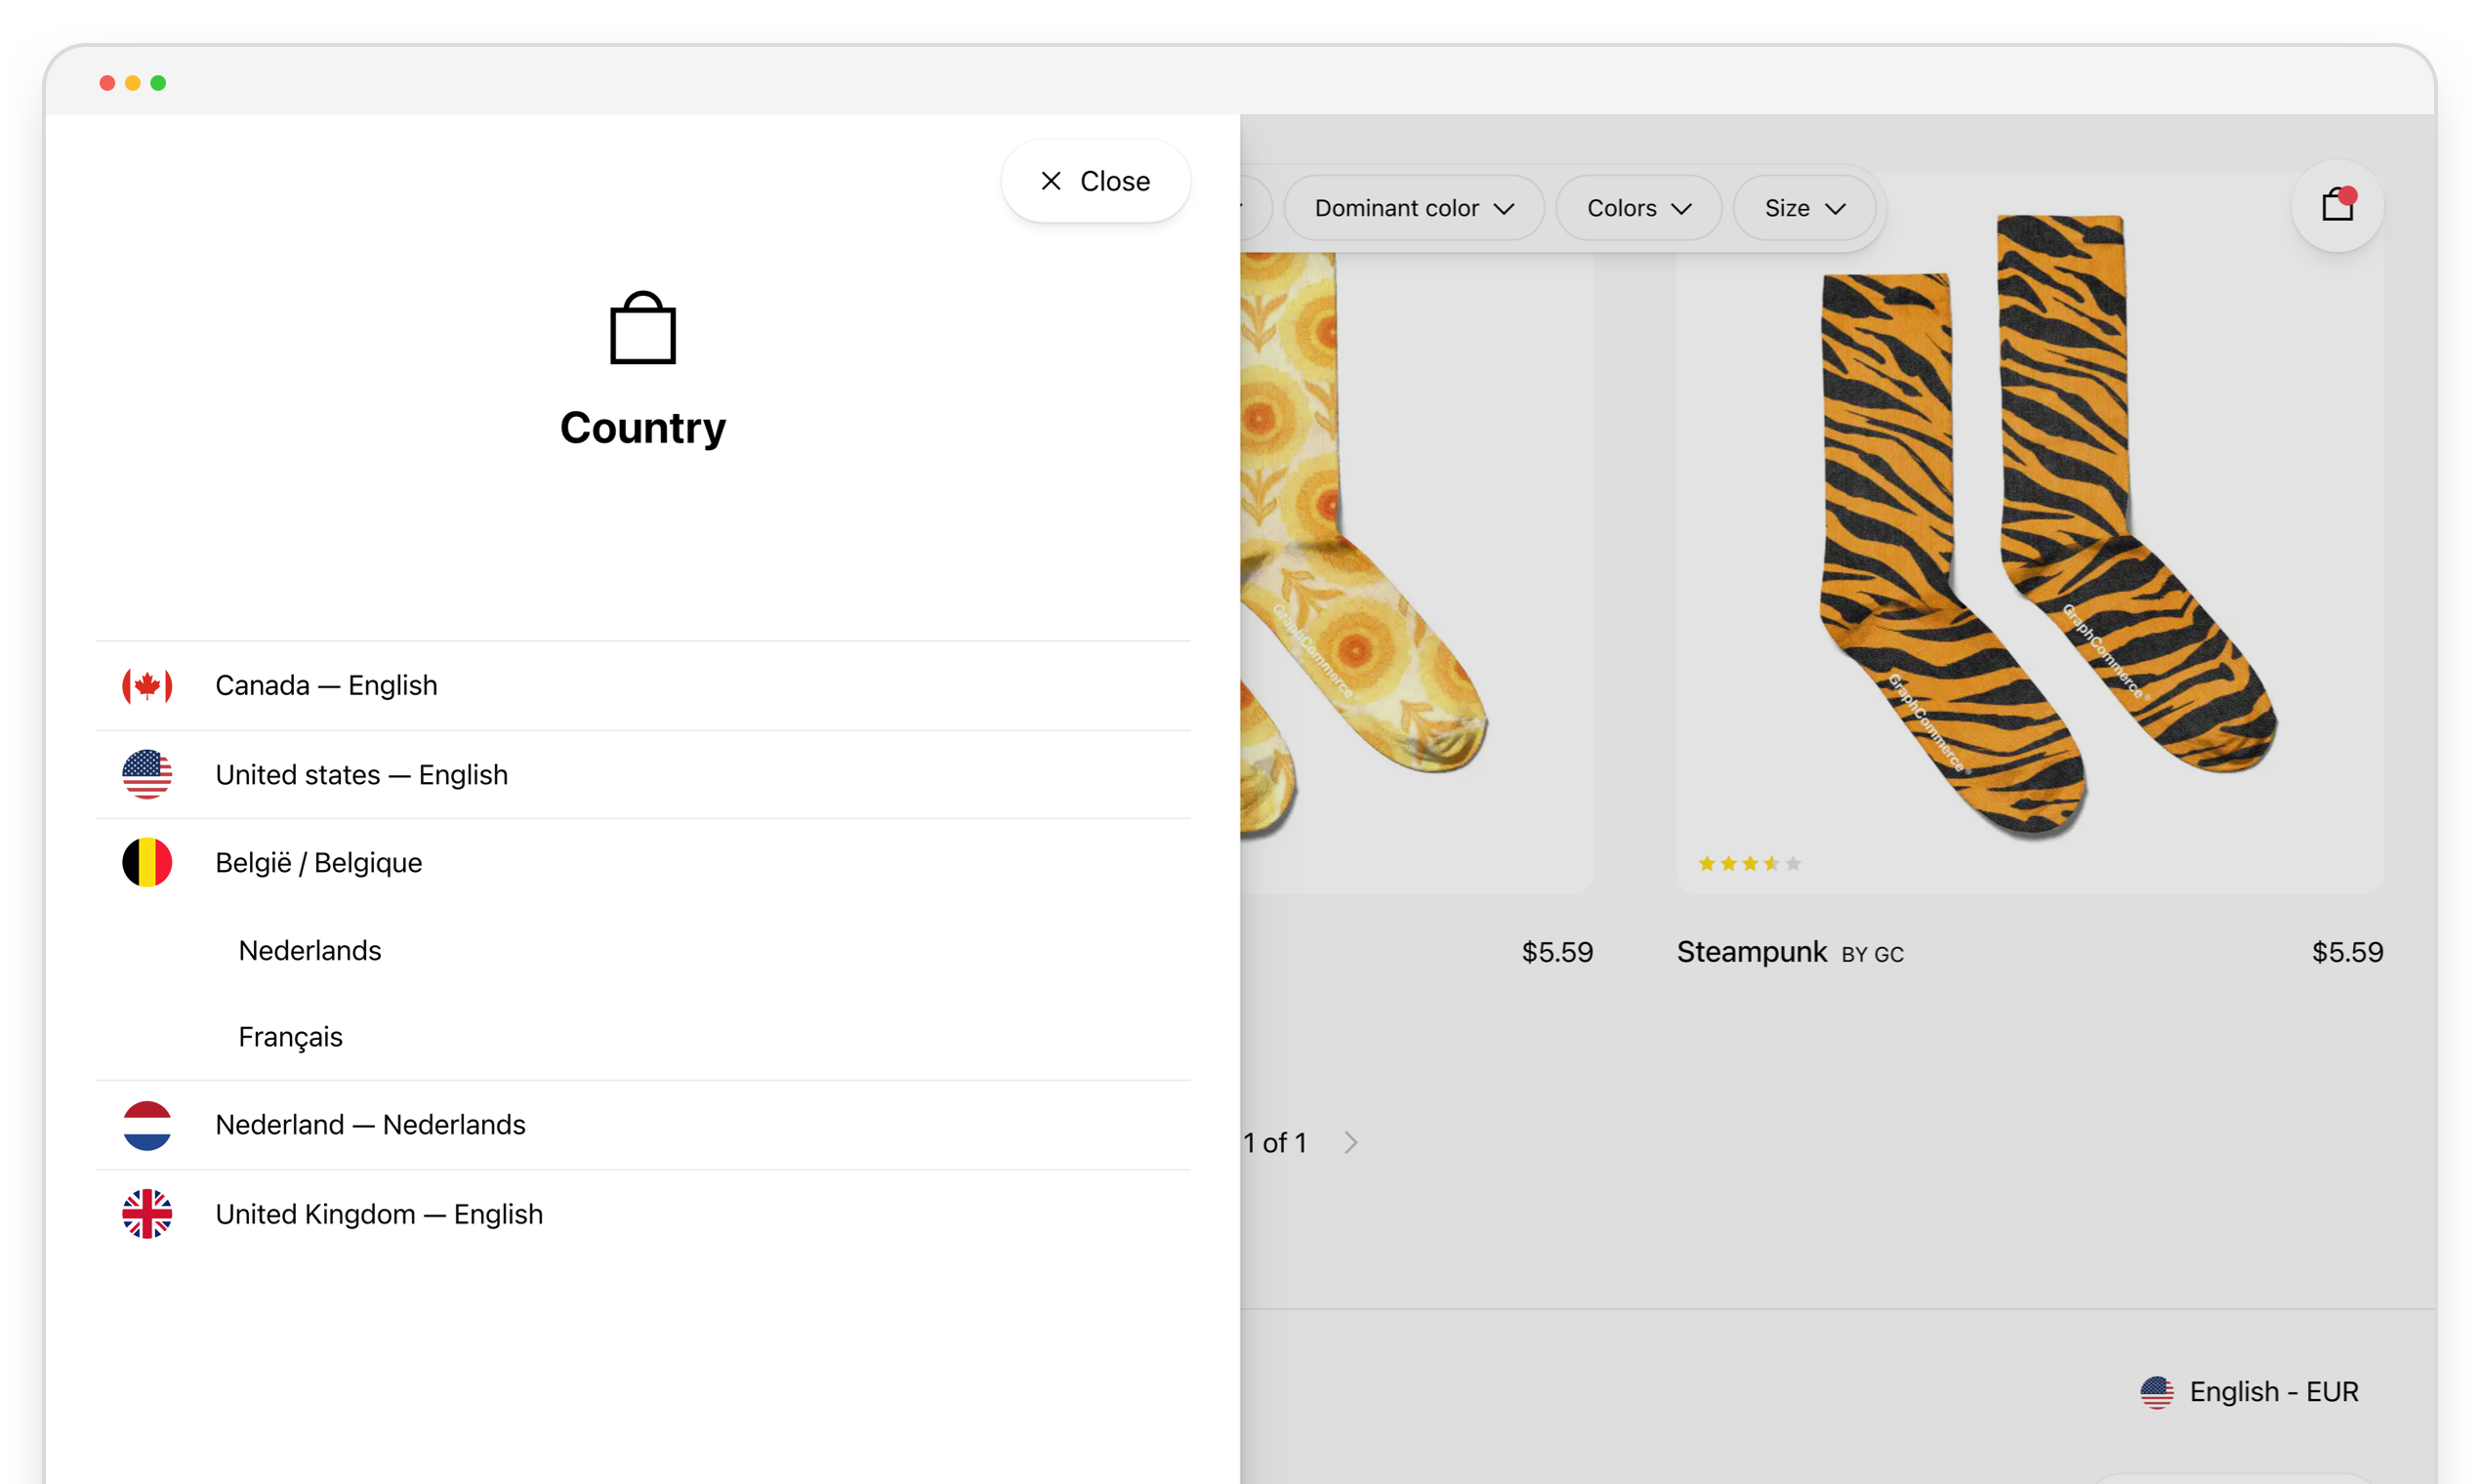Click the United Kingdom flag icon
The height and width of the screenshot is (1484, 2480).
(x=147, y=1214)
